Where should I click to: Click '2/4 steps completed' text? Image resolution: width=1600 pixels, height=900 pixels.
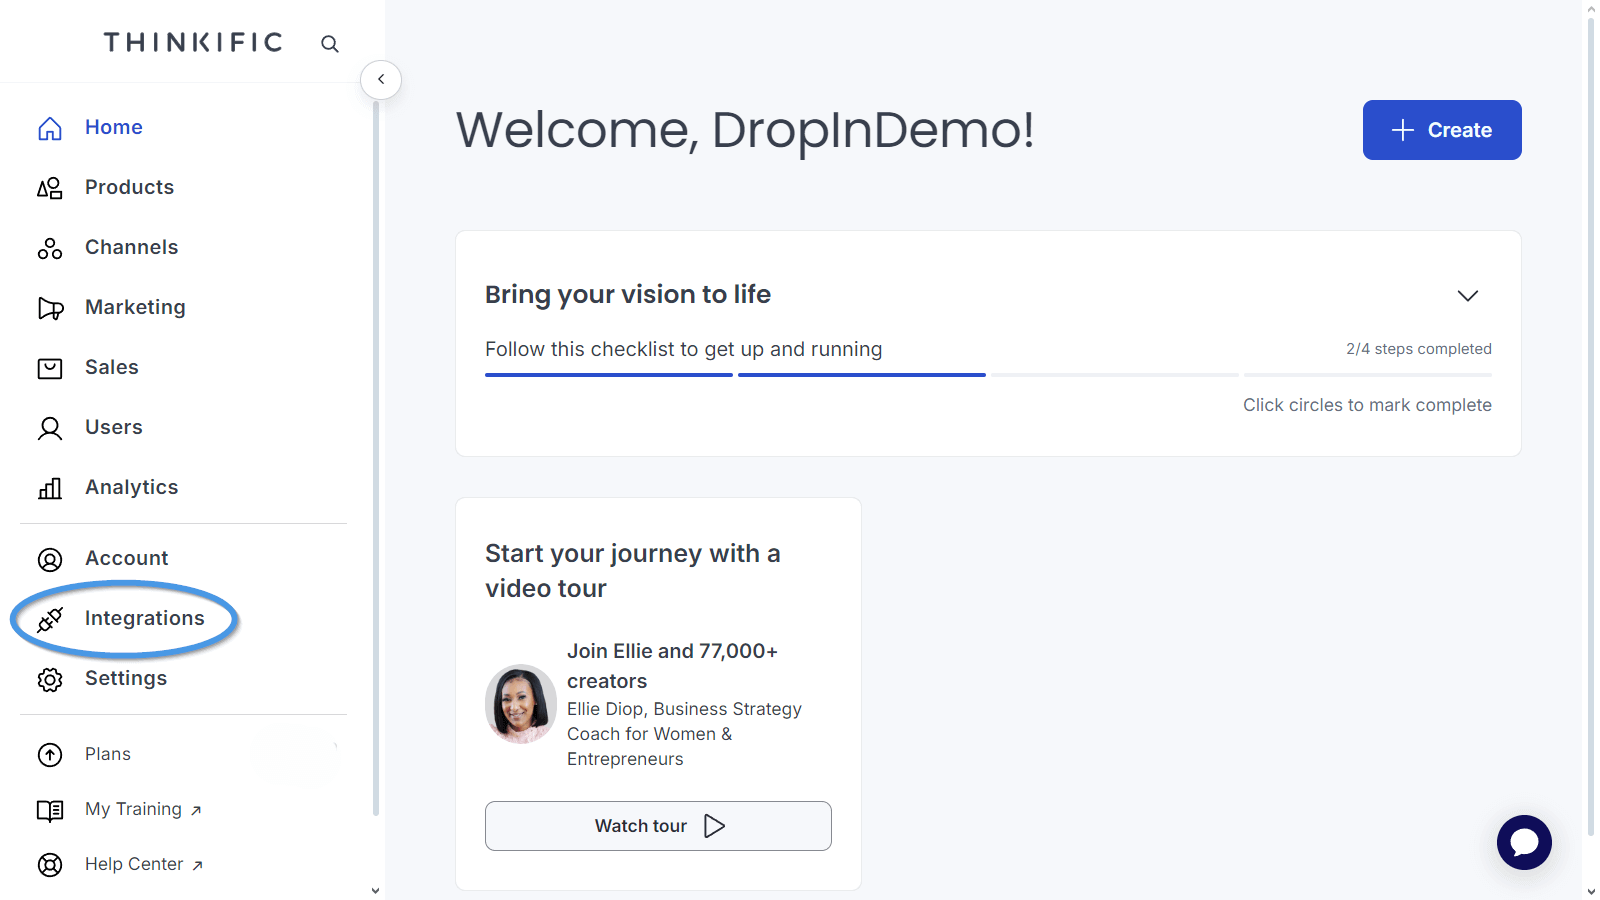coord(1419,349)
